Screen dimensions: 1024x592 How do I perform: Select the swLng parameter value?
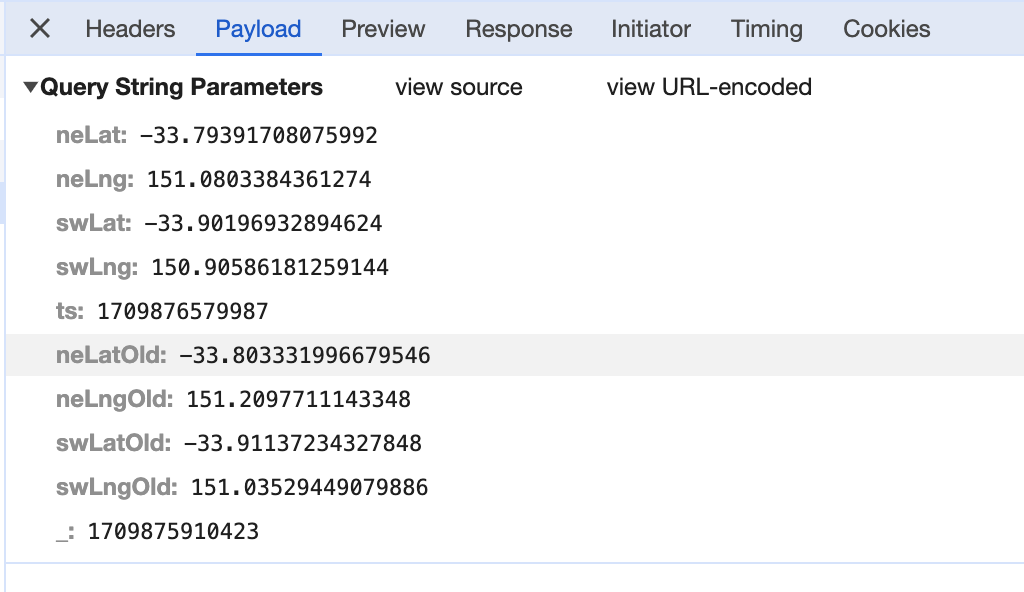pyautogui.click(x=269, y=268)
